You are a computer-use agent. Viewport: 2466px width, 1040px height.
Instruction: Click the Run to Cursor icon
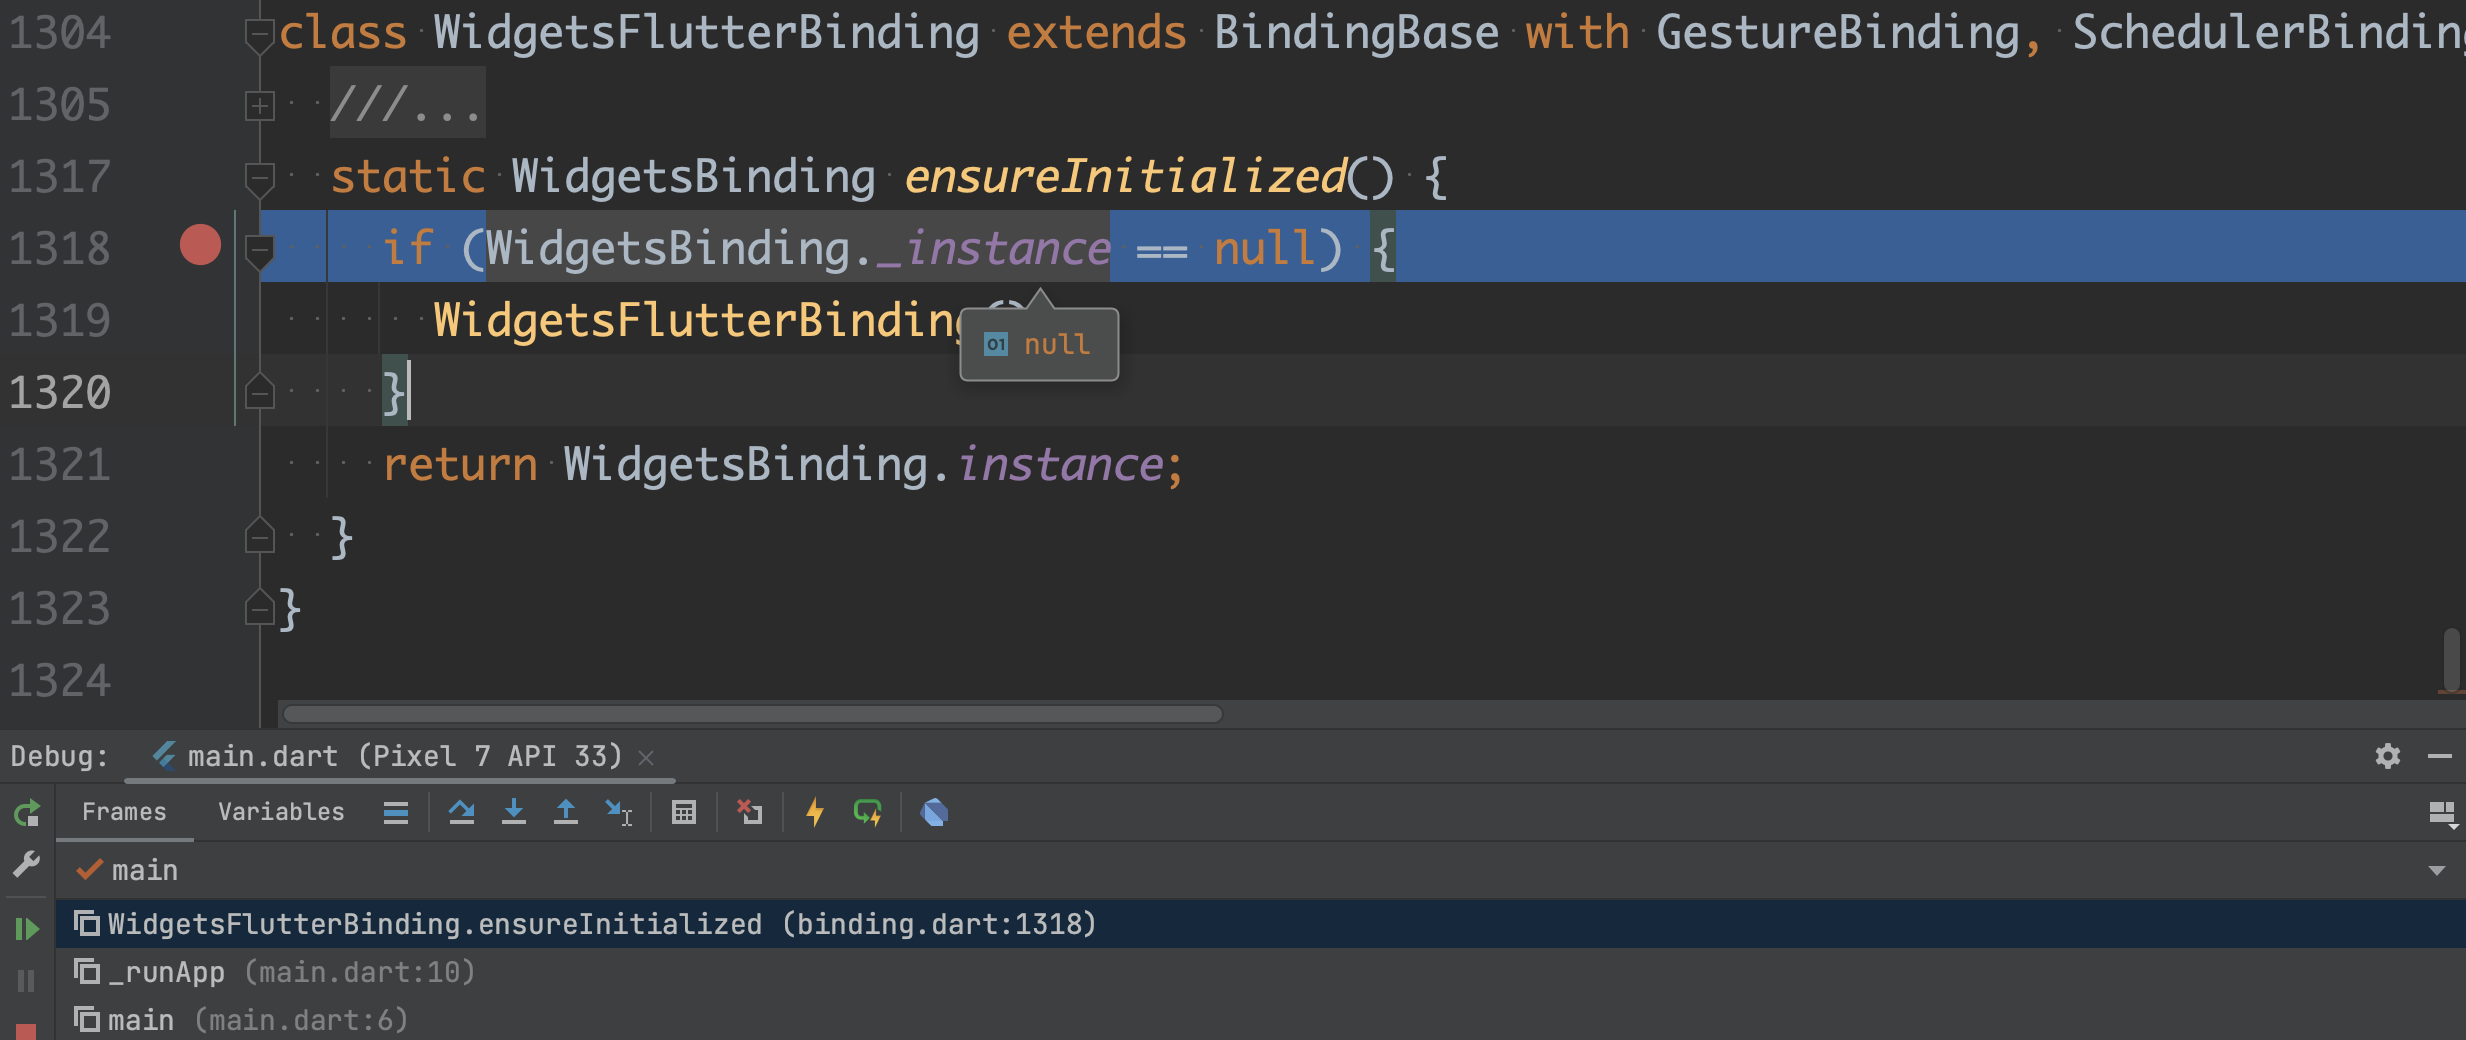click(x=619, y=813)
